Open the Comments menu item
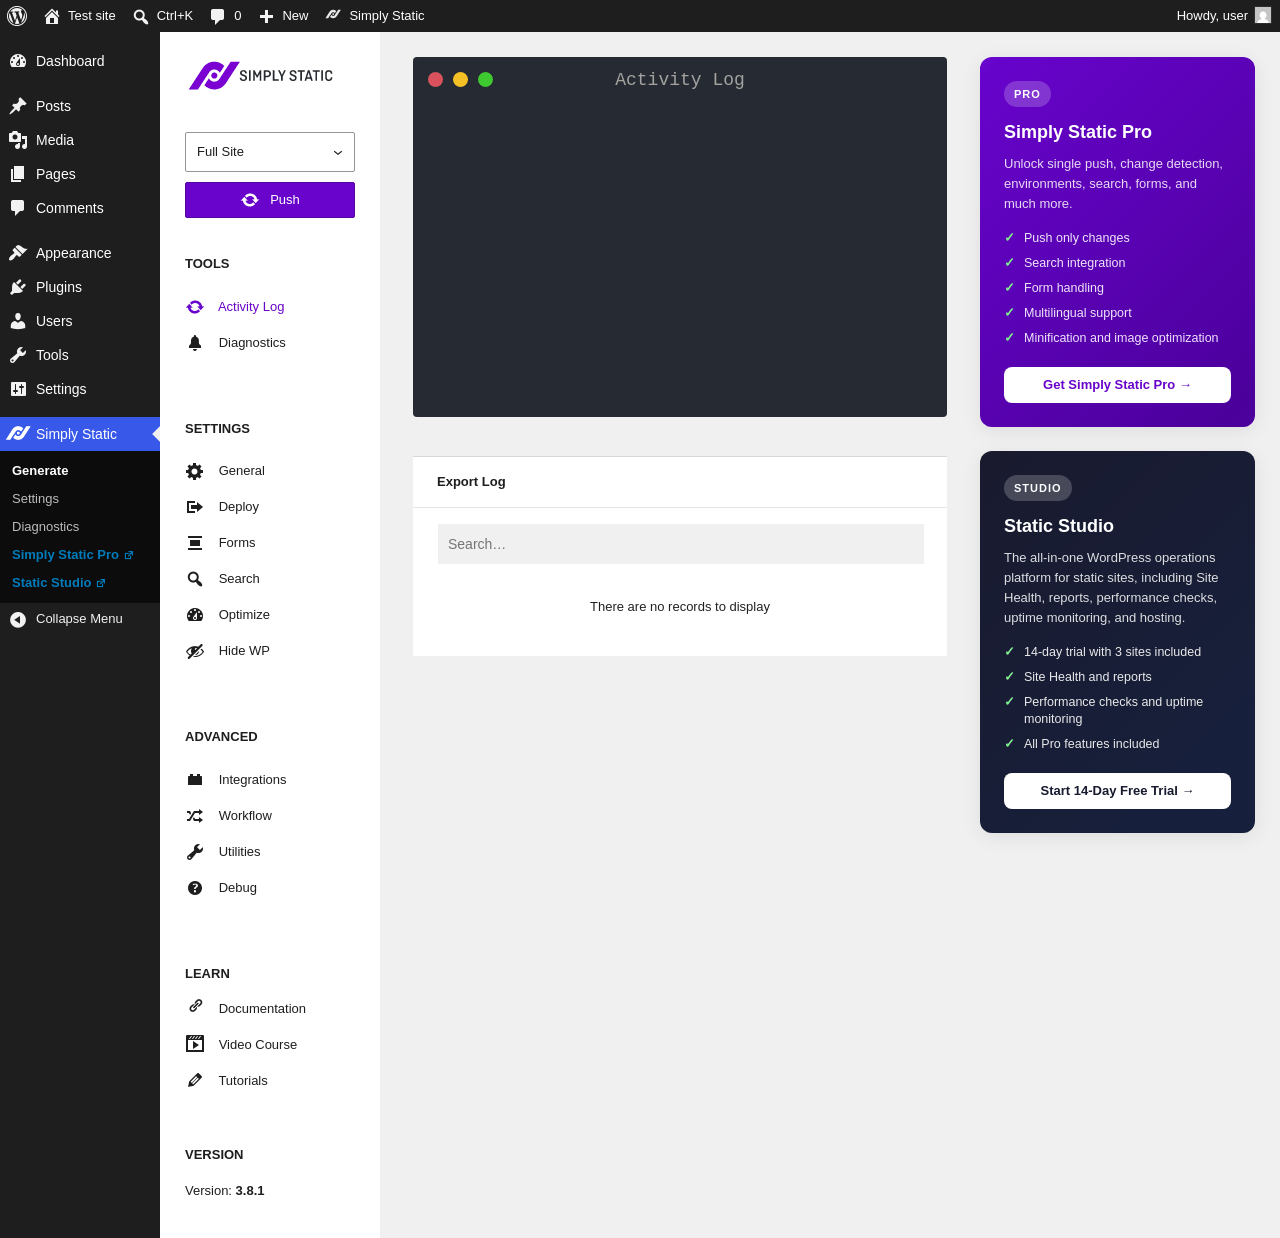This screenshot has height=1238, width=1280. [80, 208]
